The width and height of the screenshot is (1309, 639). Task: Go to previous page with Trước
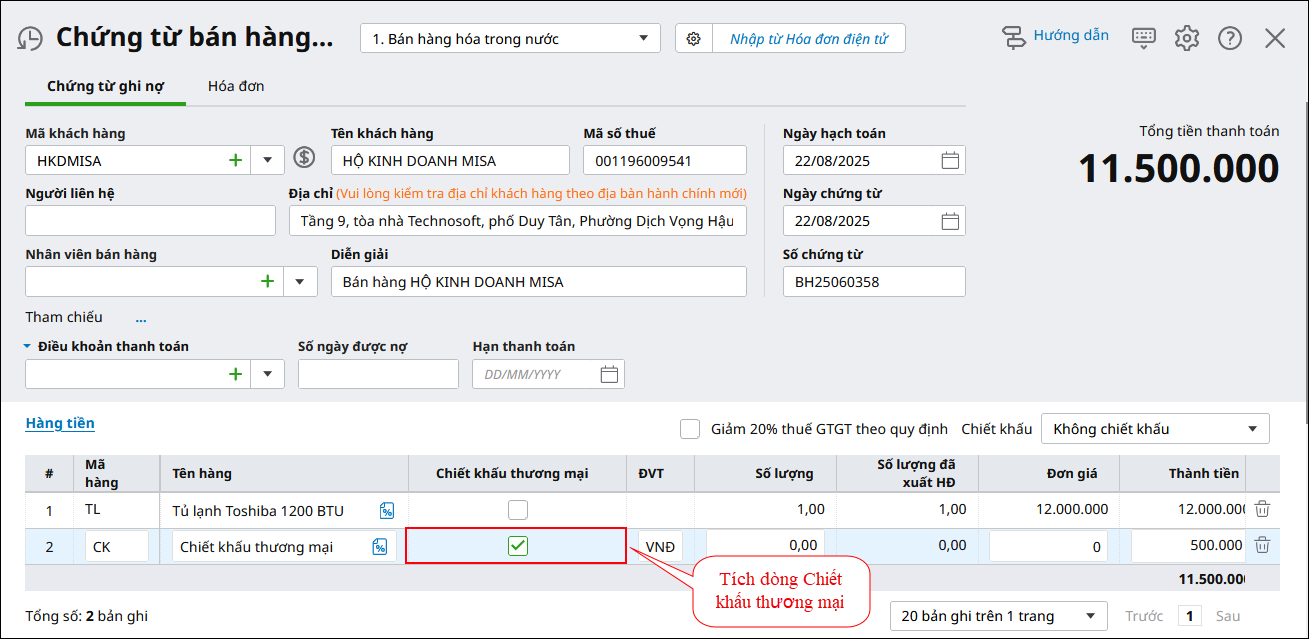pyautogui.click(x=1144, y=616)
